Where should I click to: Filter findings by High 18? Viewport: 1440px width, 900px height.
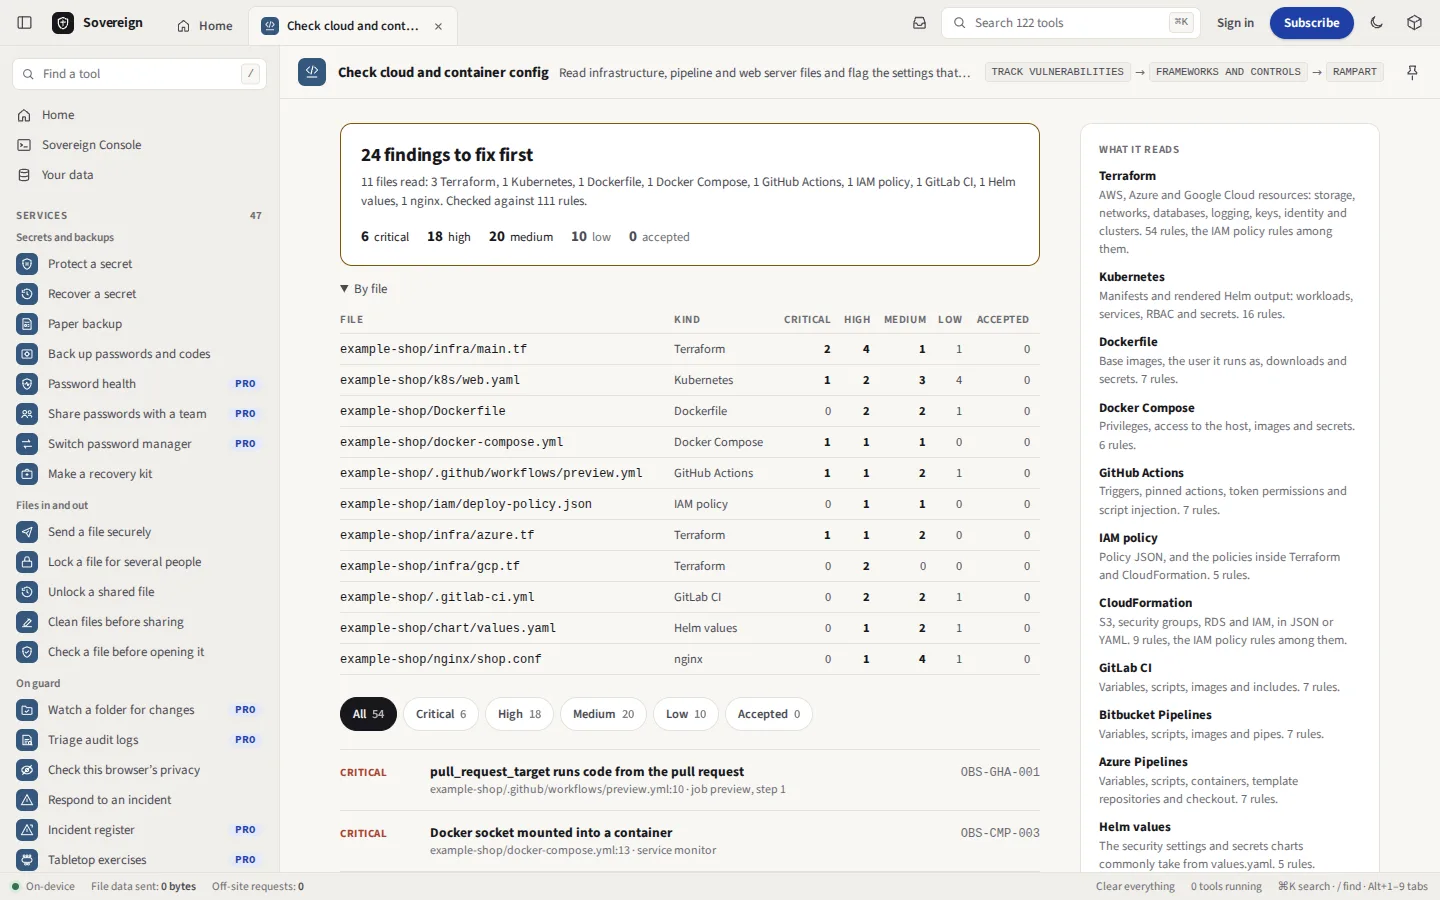520,714
